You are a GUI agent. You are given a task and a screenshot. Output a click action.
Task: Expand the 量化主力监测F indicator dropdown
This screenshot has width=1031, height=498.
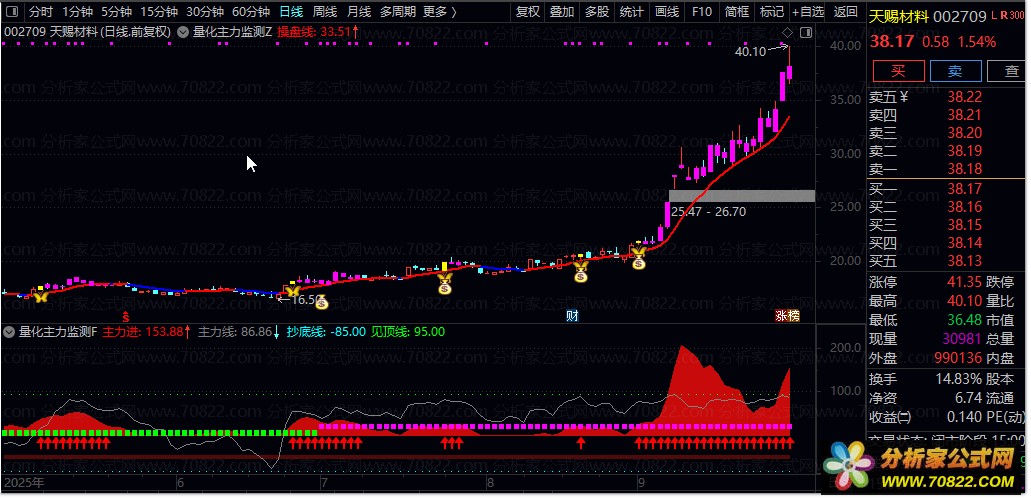tap(10, 331)
